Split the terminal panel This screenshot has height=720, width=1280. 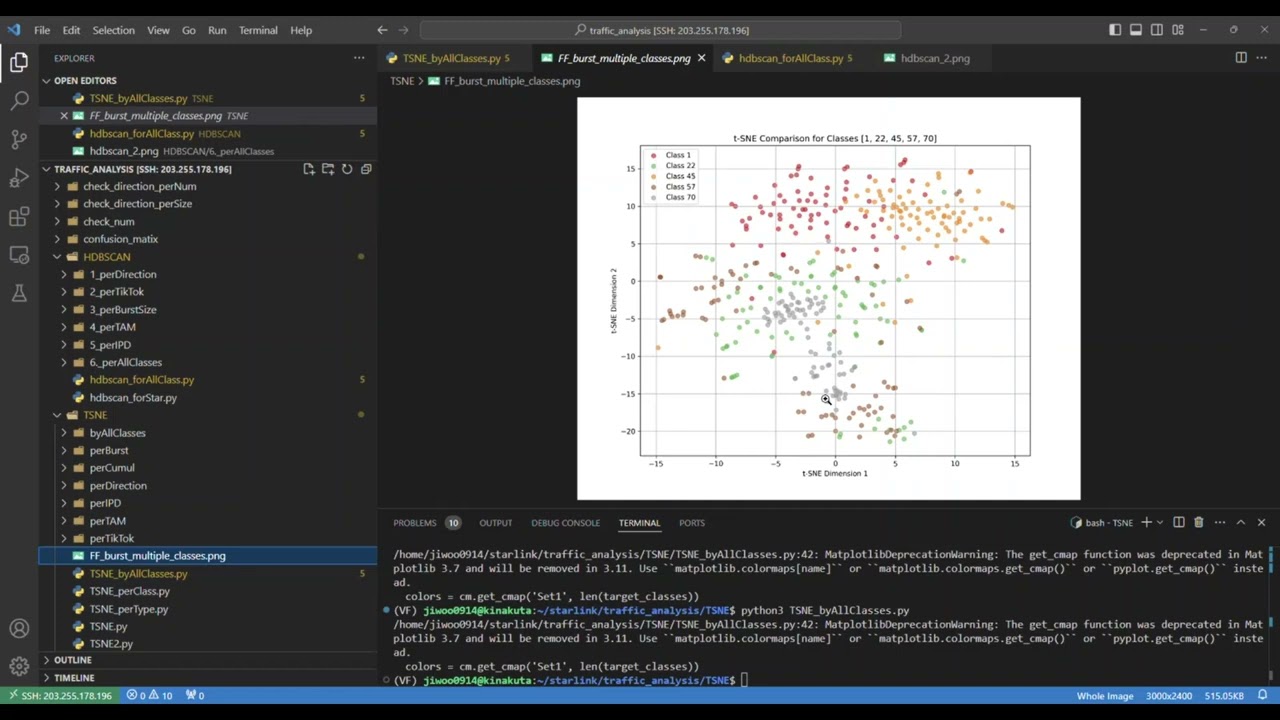1179,522
